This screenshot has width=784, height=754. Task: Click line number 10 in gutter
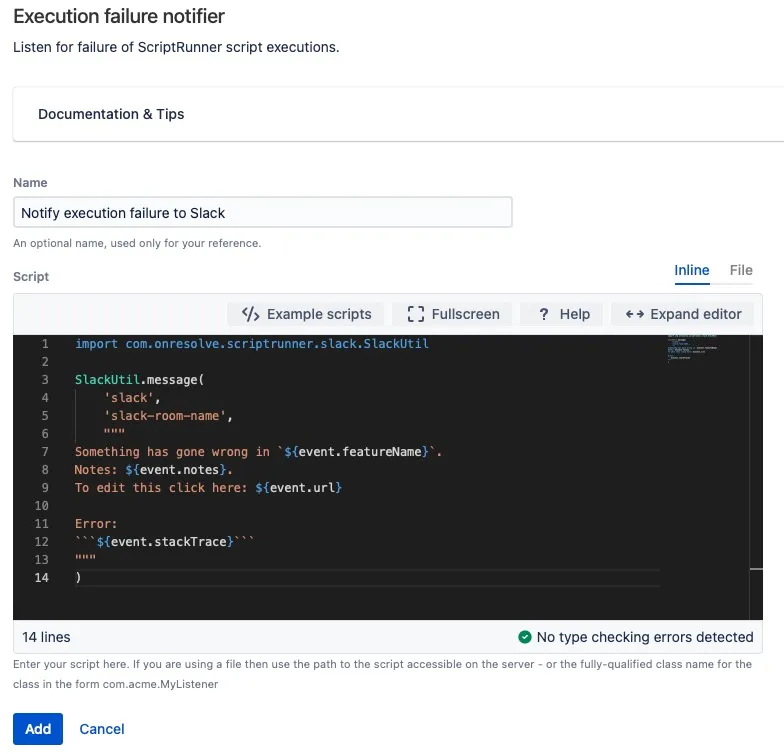[x=42, y=506]
